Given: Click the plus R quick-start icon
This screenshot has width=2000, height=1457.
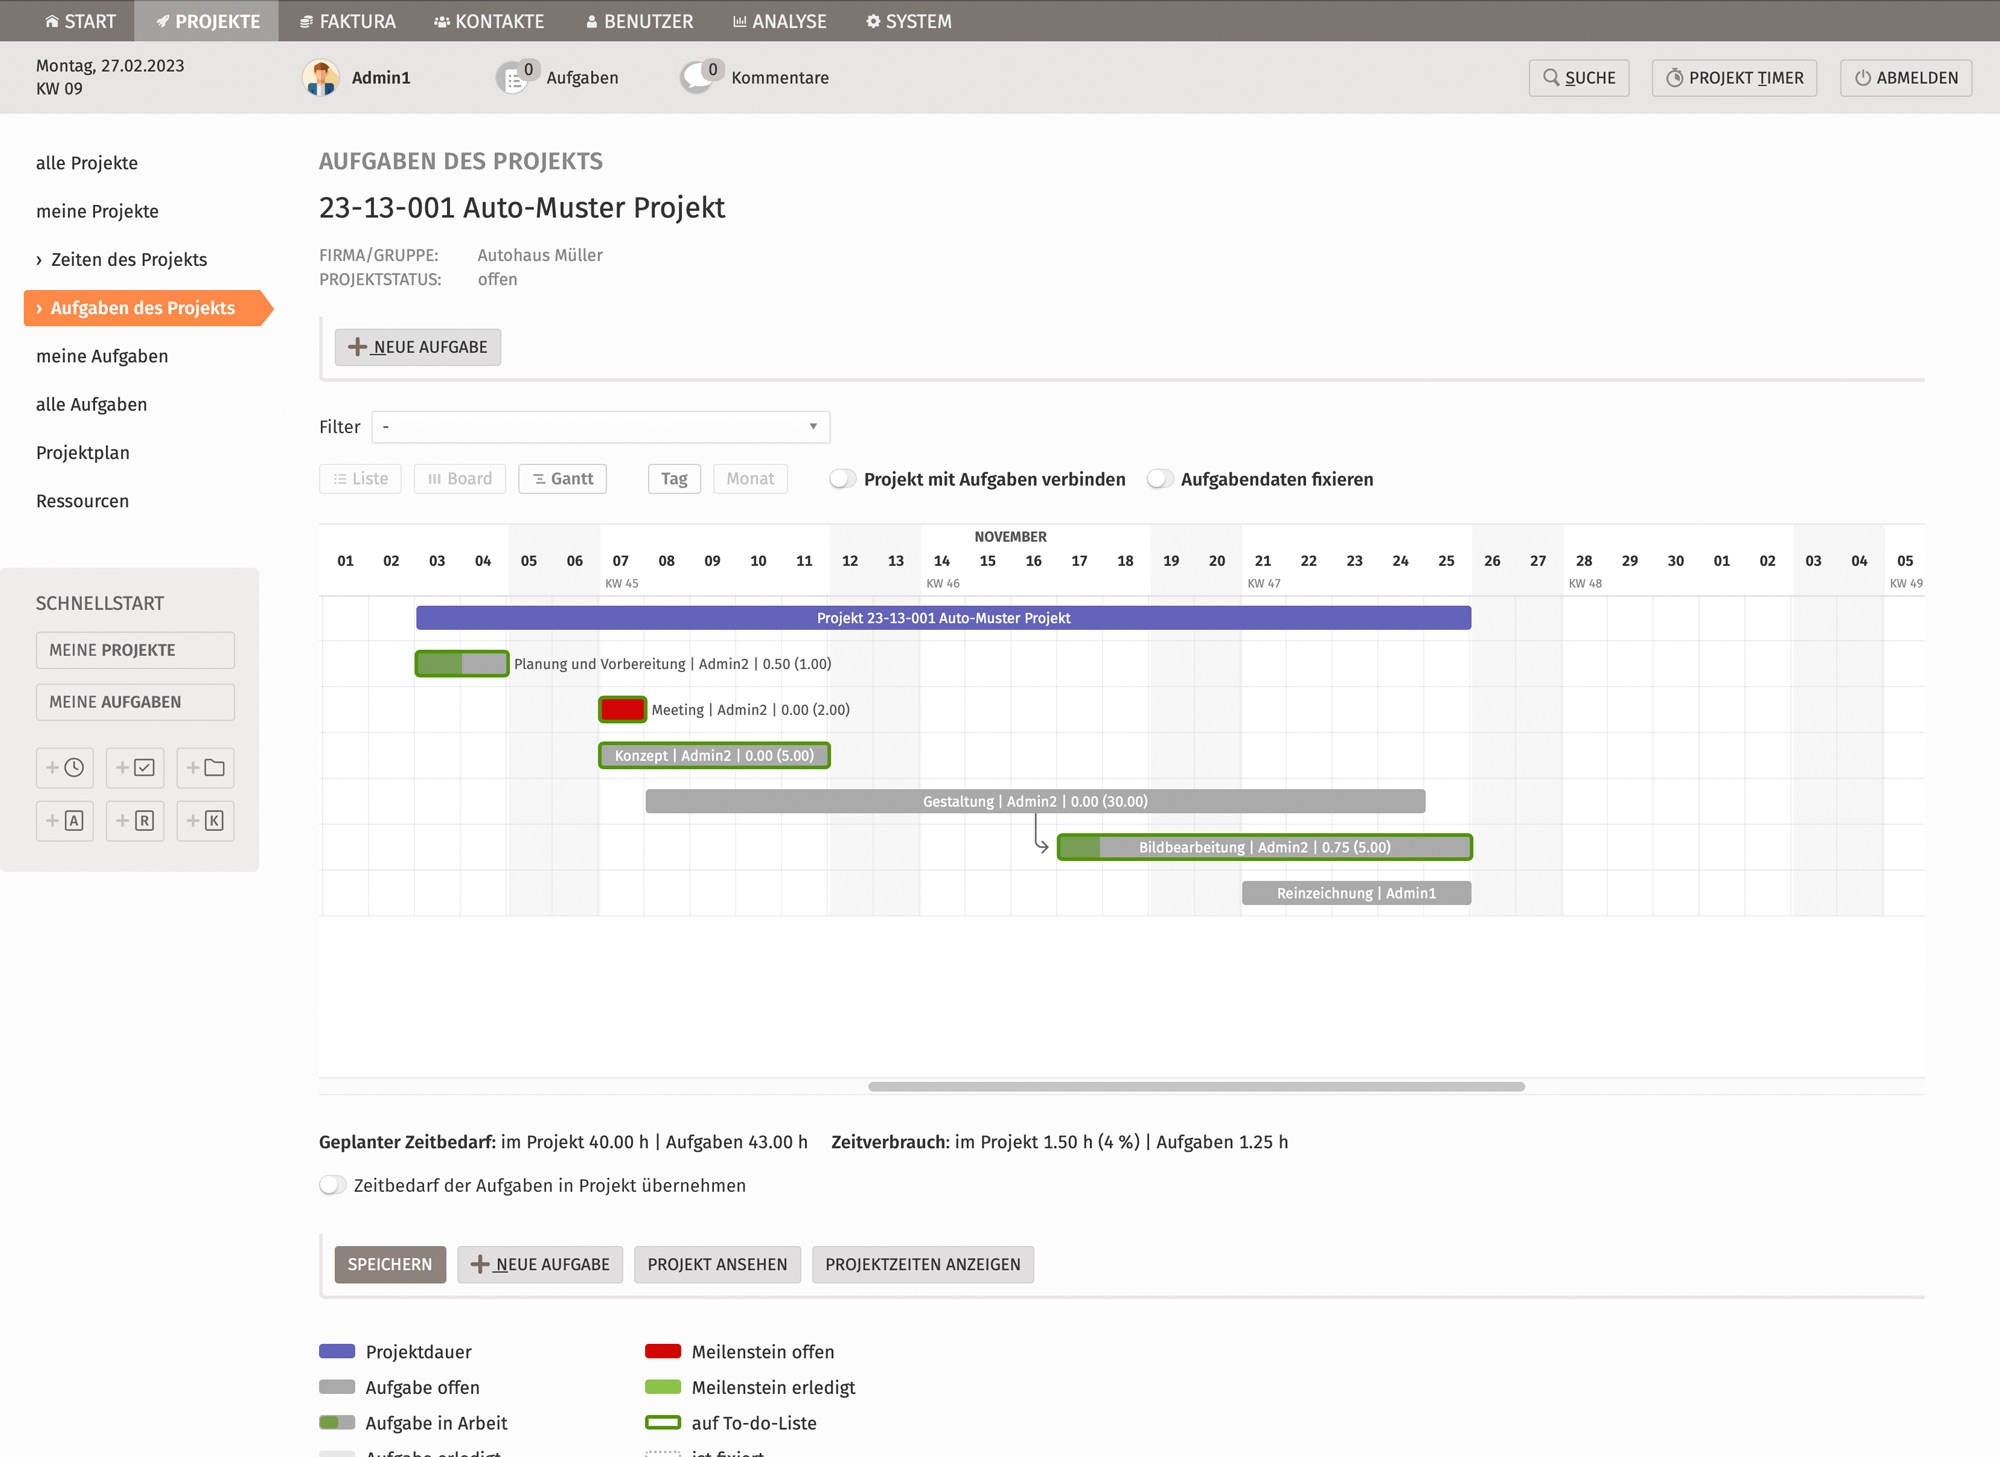Looking at the screenshot, I should click(x=135, y=821).
